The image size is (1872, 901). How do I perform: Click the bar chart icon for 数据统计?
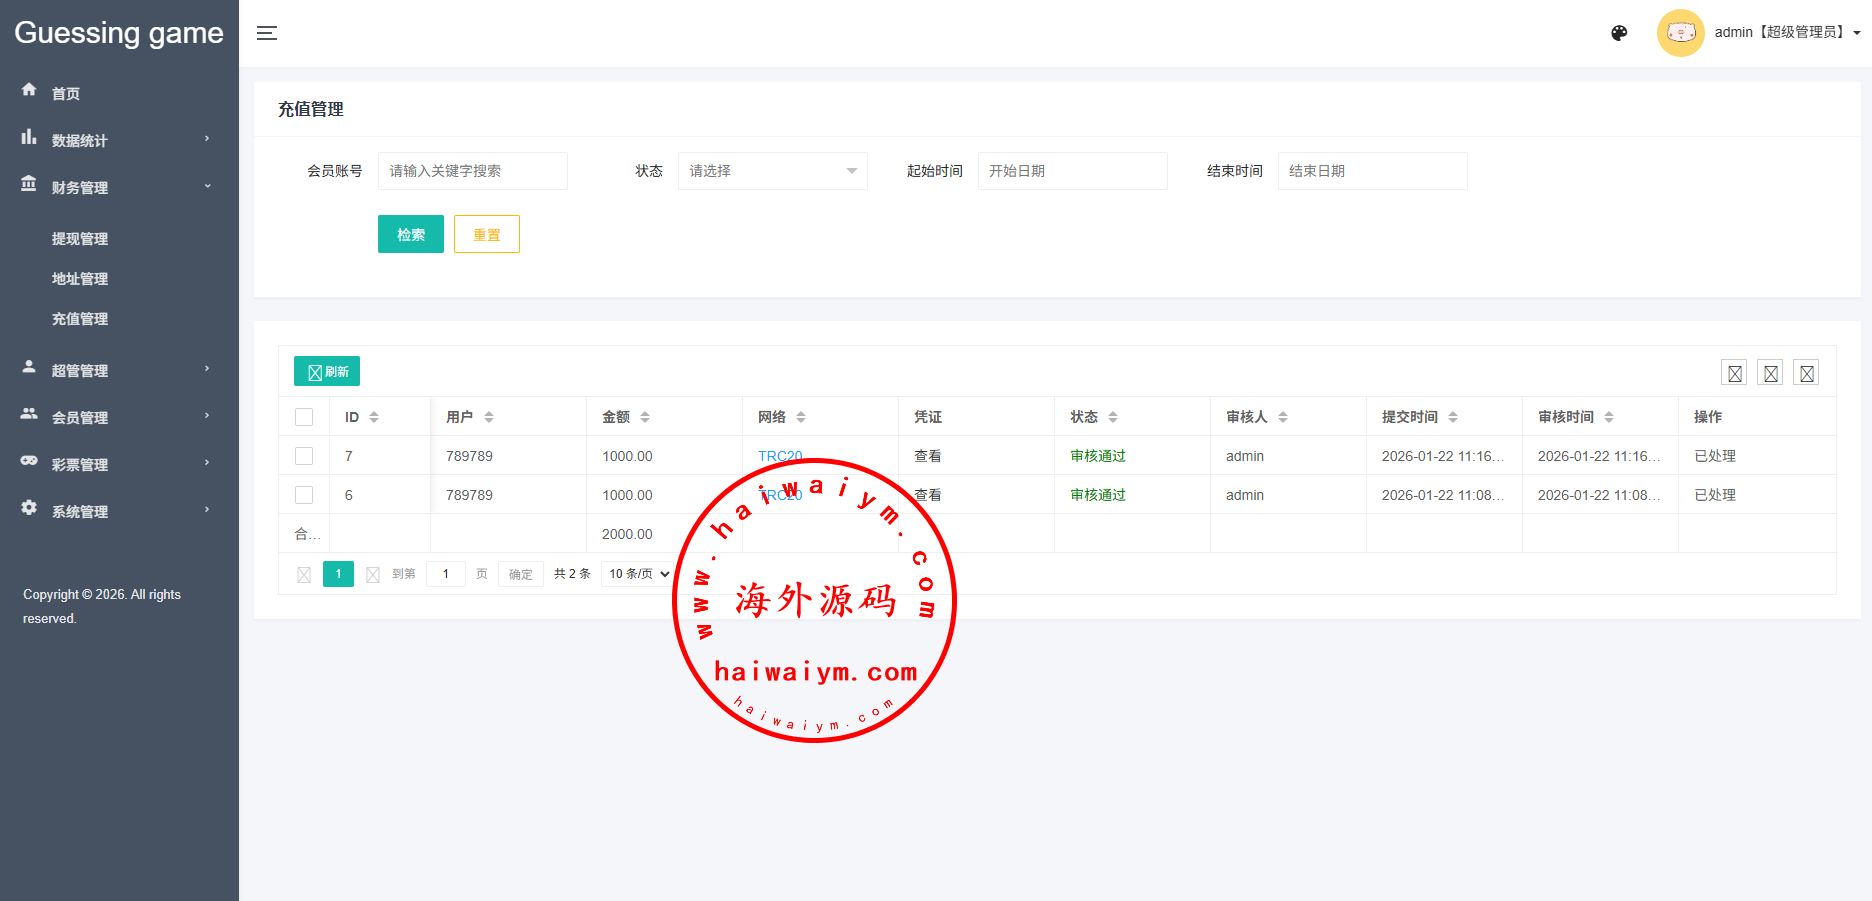coord(29,137)
